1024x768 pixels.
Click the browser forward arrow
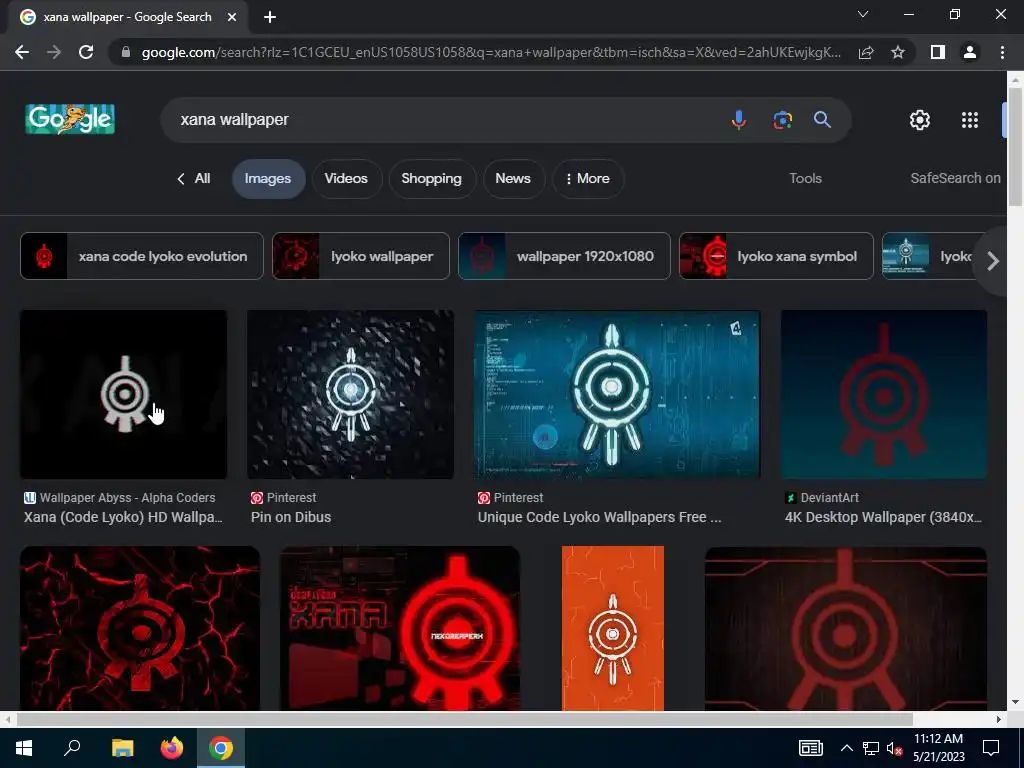coord(54,52)
